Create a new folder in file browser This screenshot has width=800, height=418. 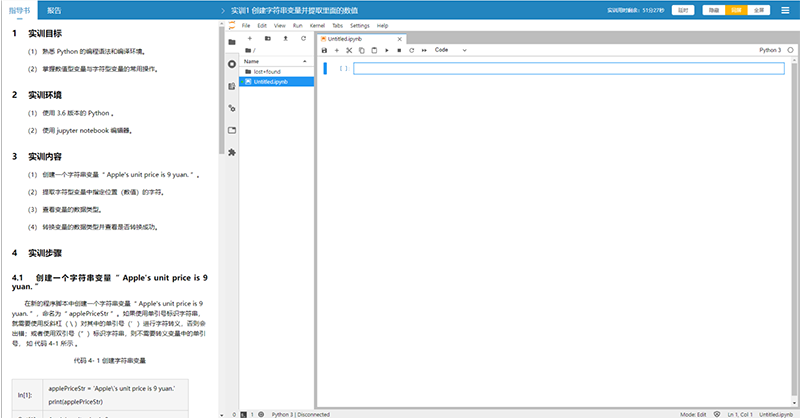(x=268, y=37)
